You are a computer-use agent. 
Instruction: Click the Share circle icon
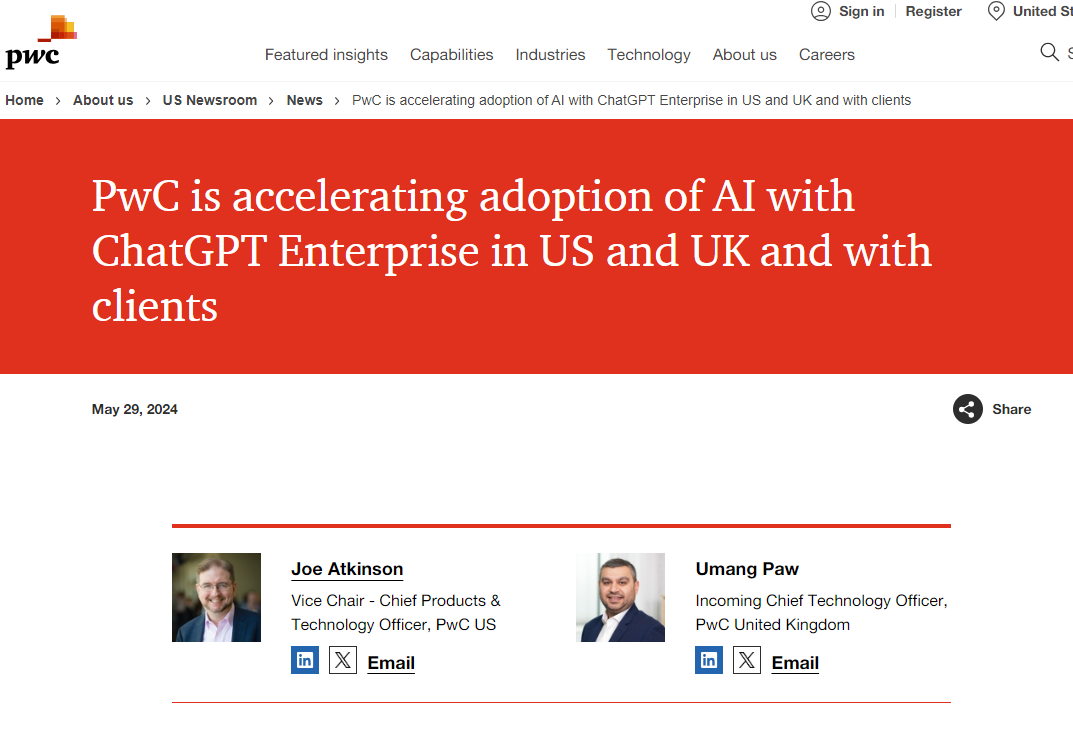coord(968,409)
